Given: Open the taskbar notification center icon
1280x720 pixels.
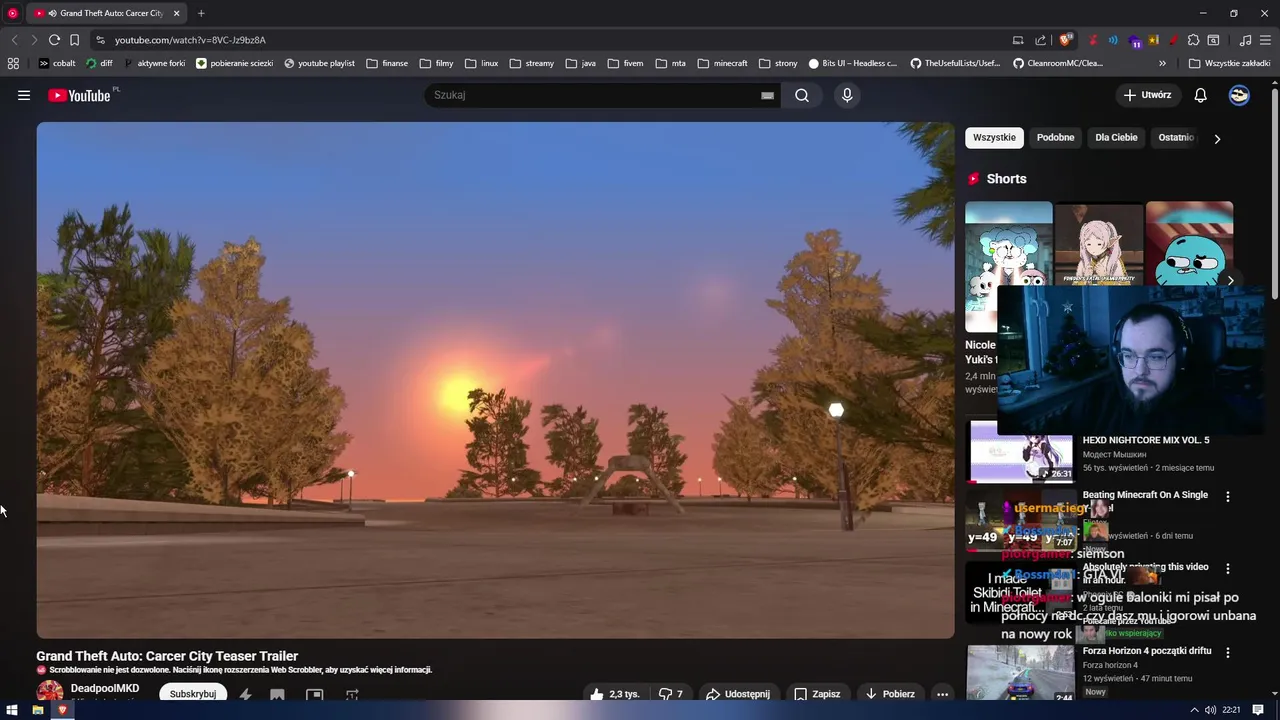Looking at the screenshot, I should pos(1258,710).
